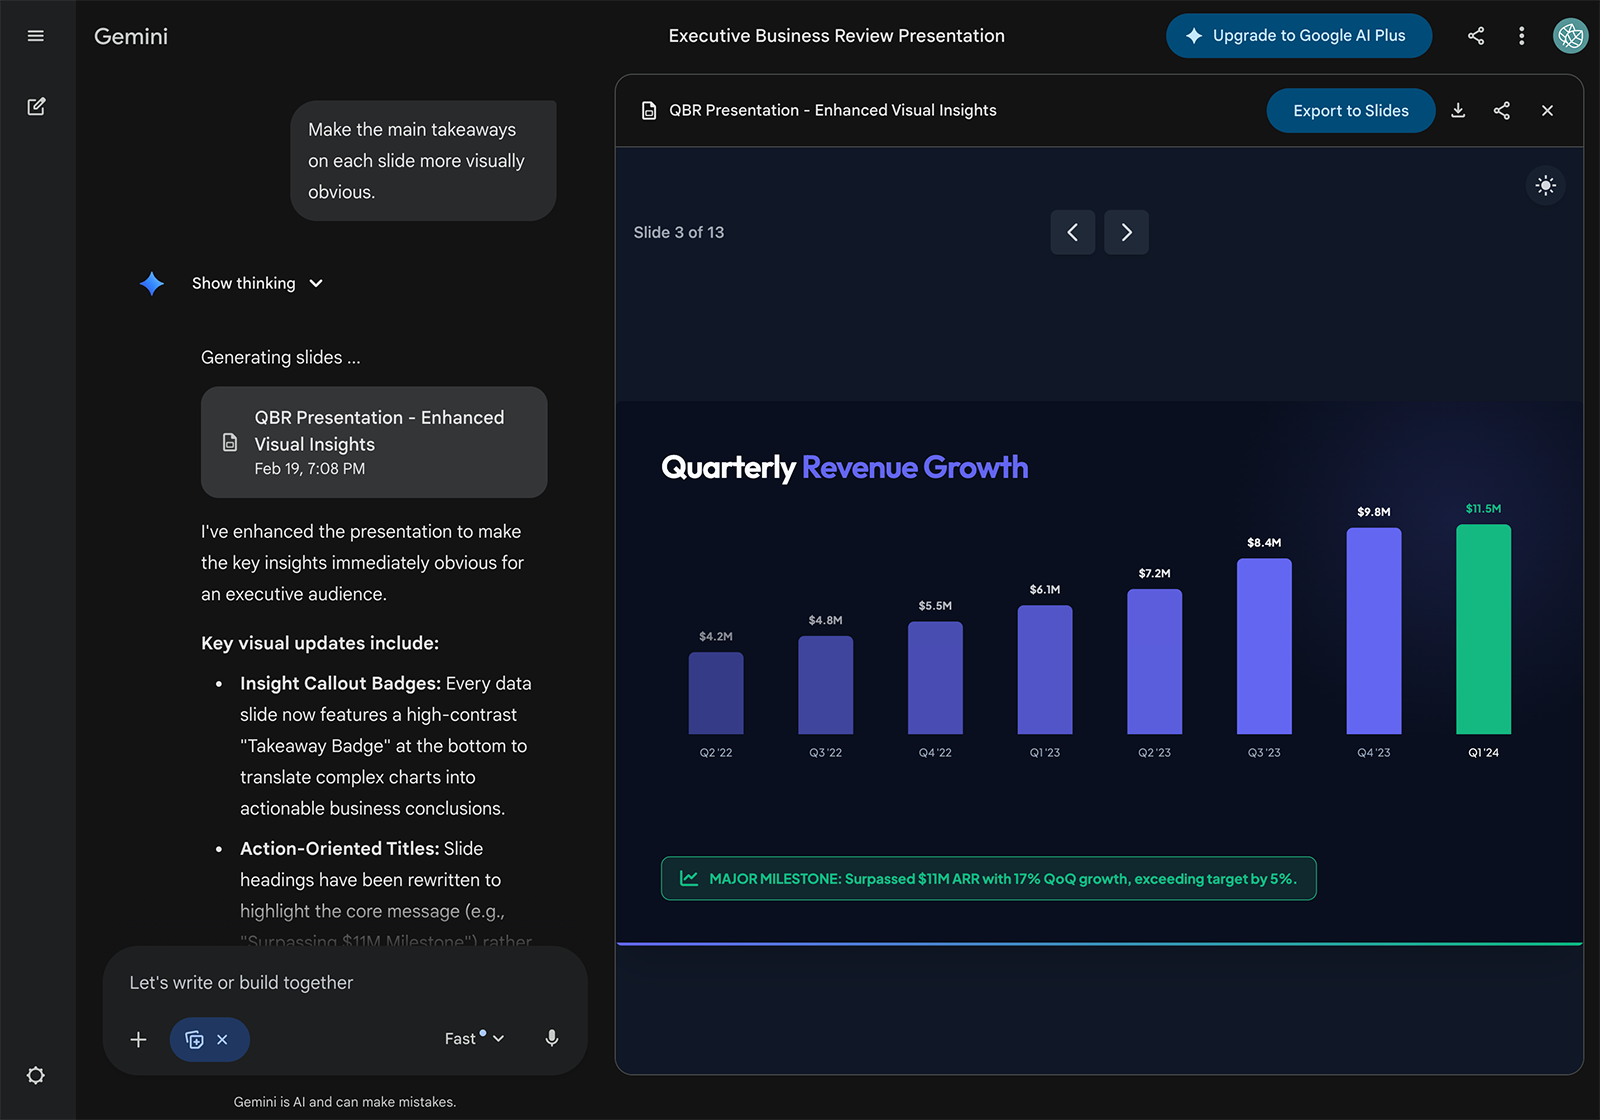Viewport: 1600px width, 1120px height.
Task: Go to the previous slide
Action: [1072, 233]
